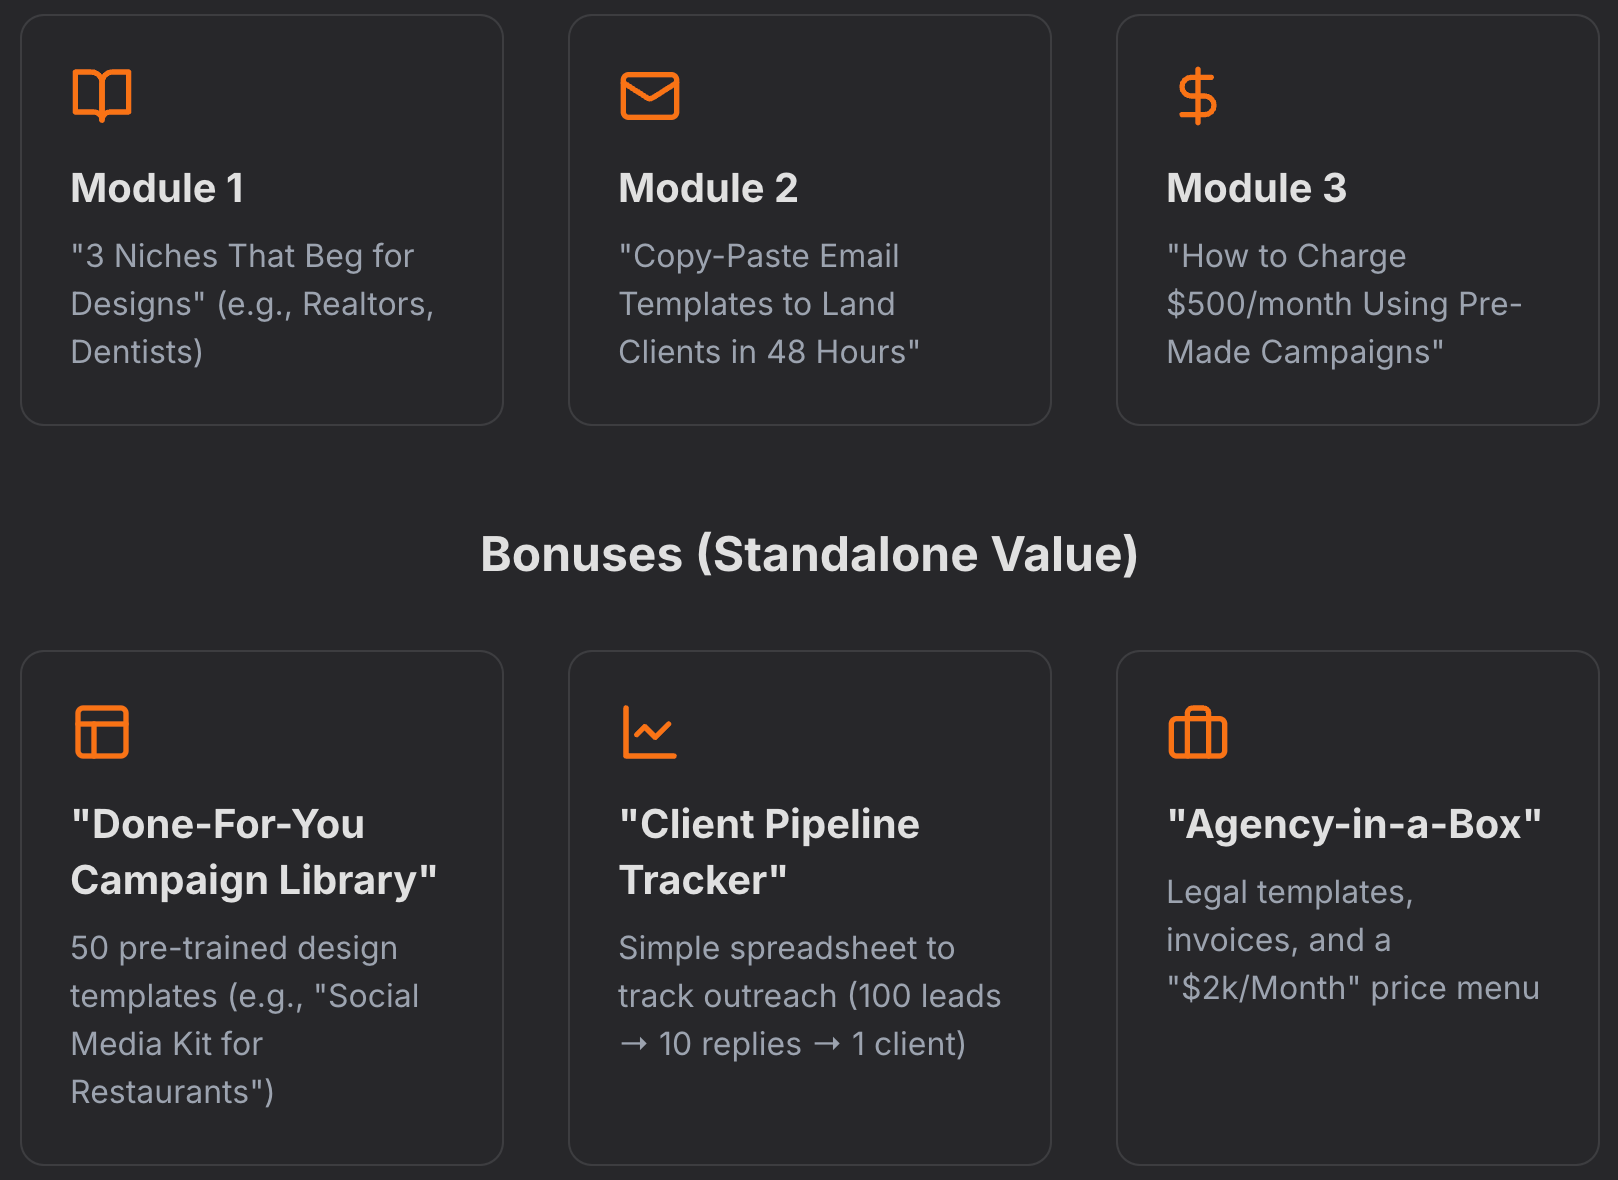
Task: Click the Module 1 heading
Action: (x=157, y=188)
